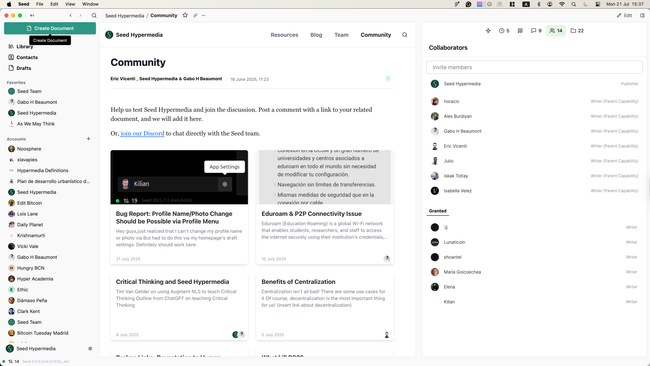Switch to the Granted collaborators tab

[x=438, y=211]
